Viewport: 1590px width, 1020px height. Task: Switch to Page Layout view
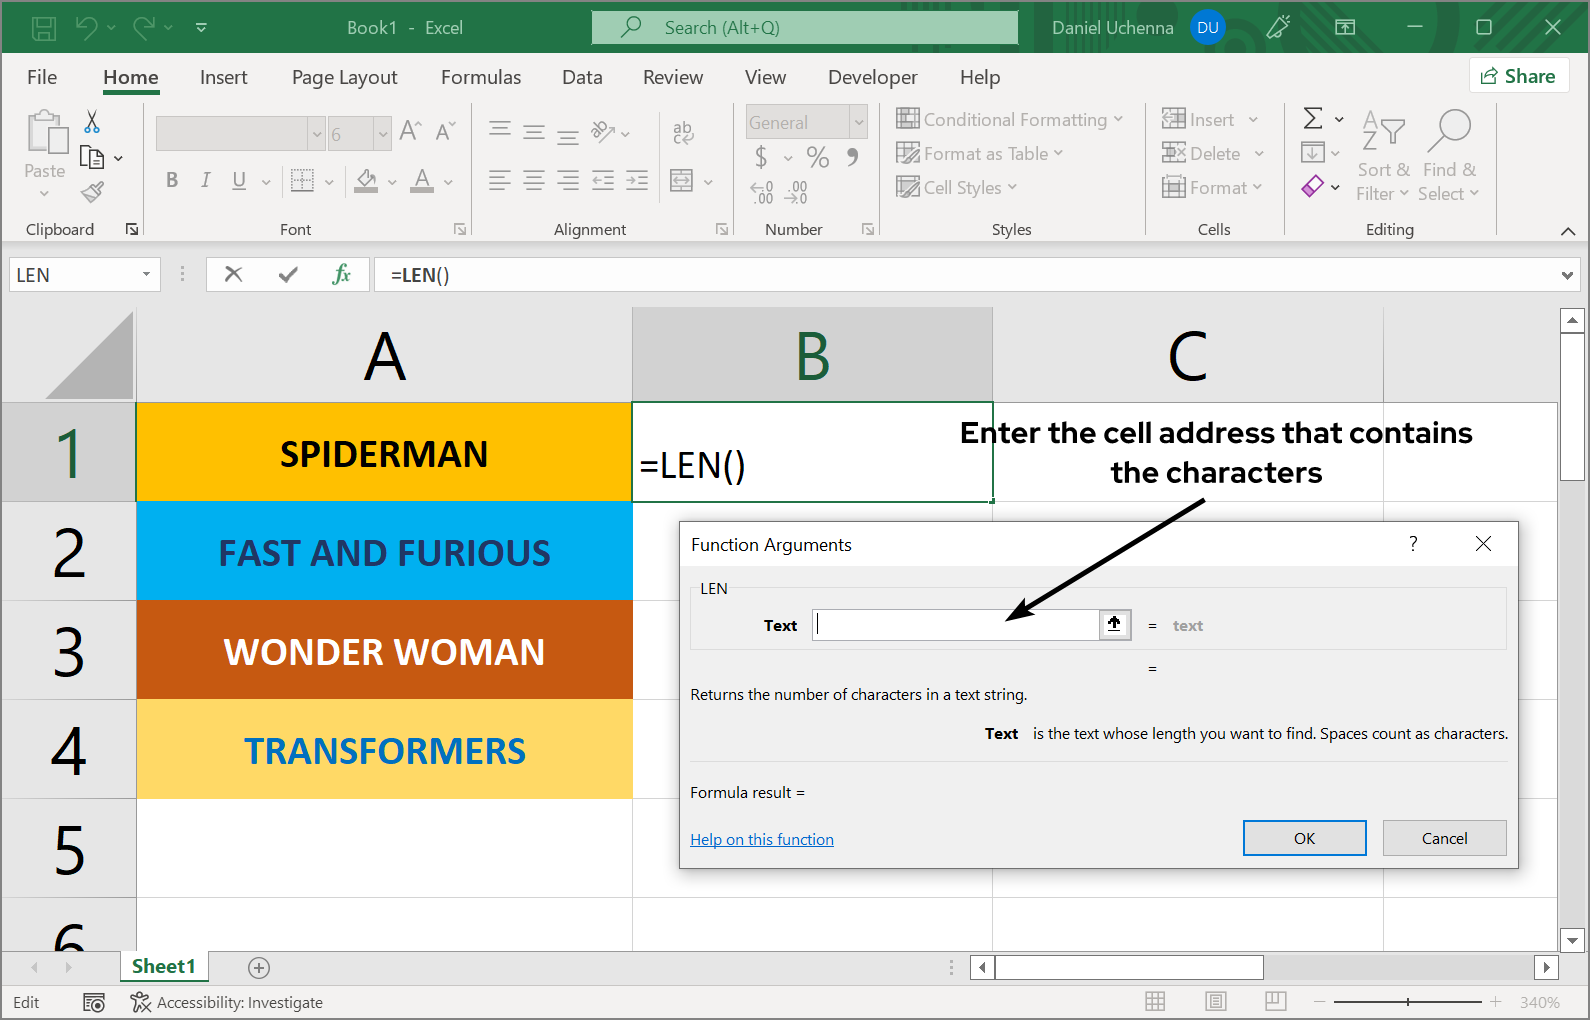[x=1216, y=1002]
